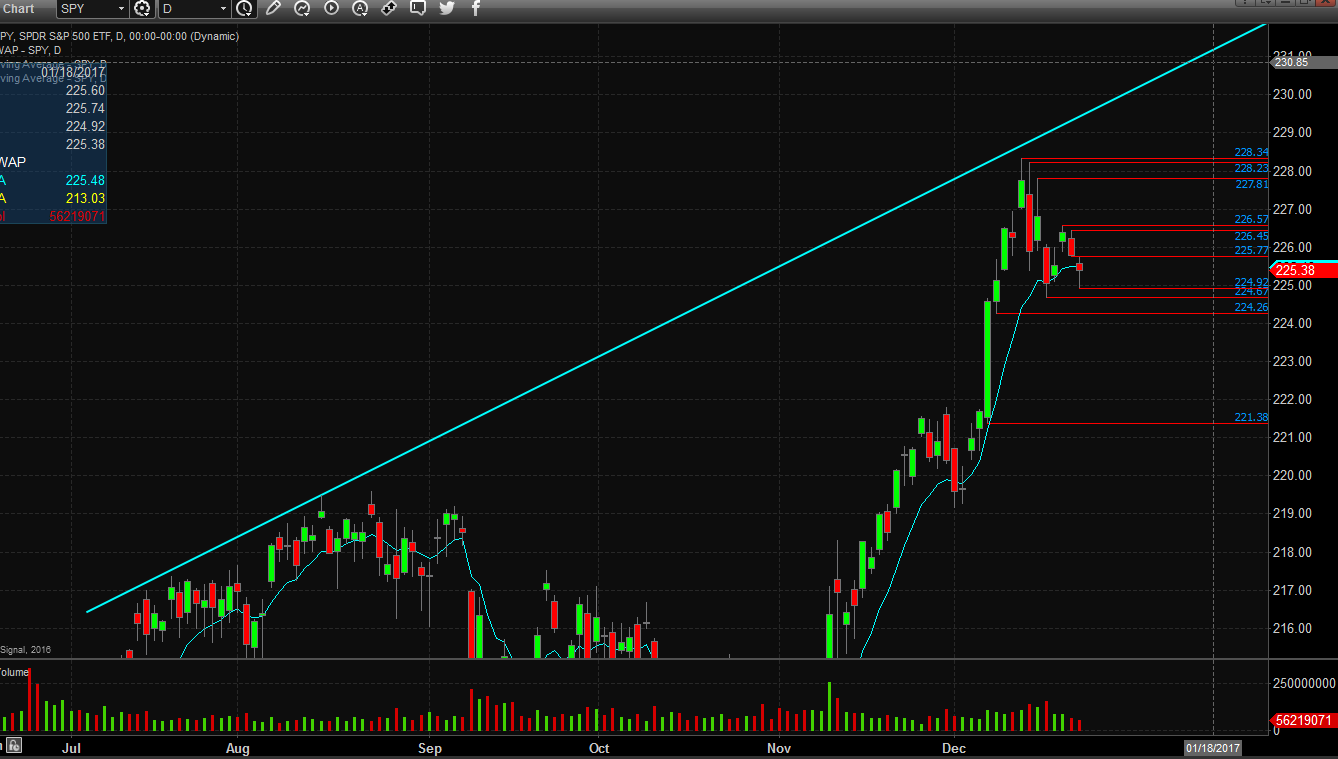
Task: Select the pencil drawing tool
Action: 273,9
